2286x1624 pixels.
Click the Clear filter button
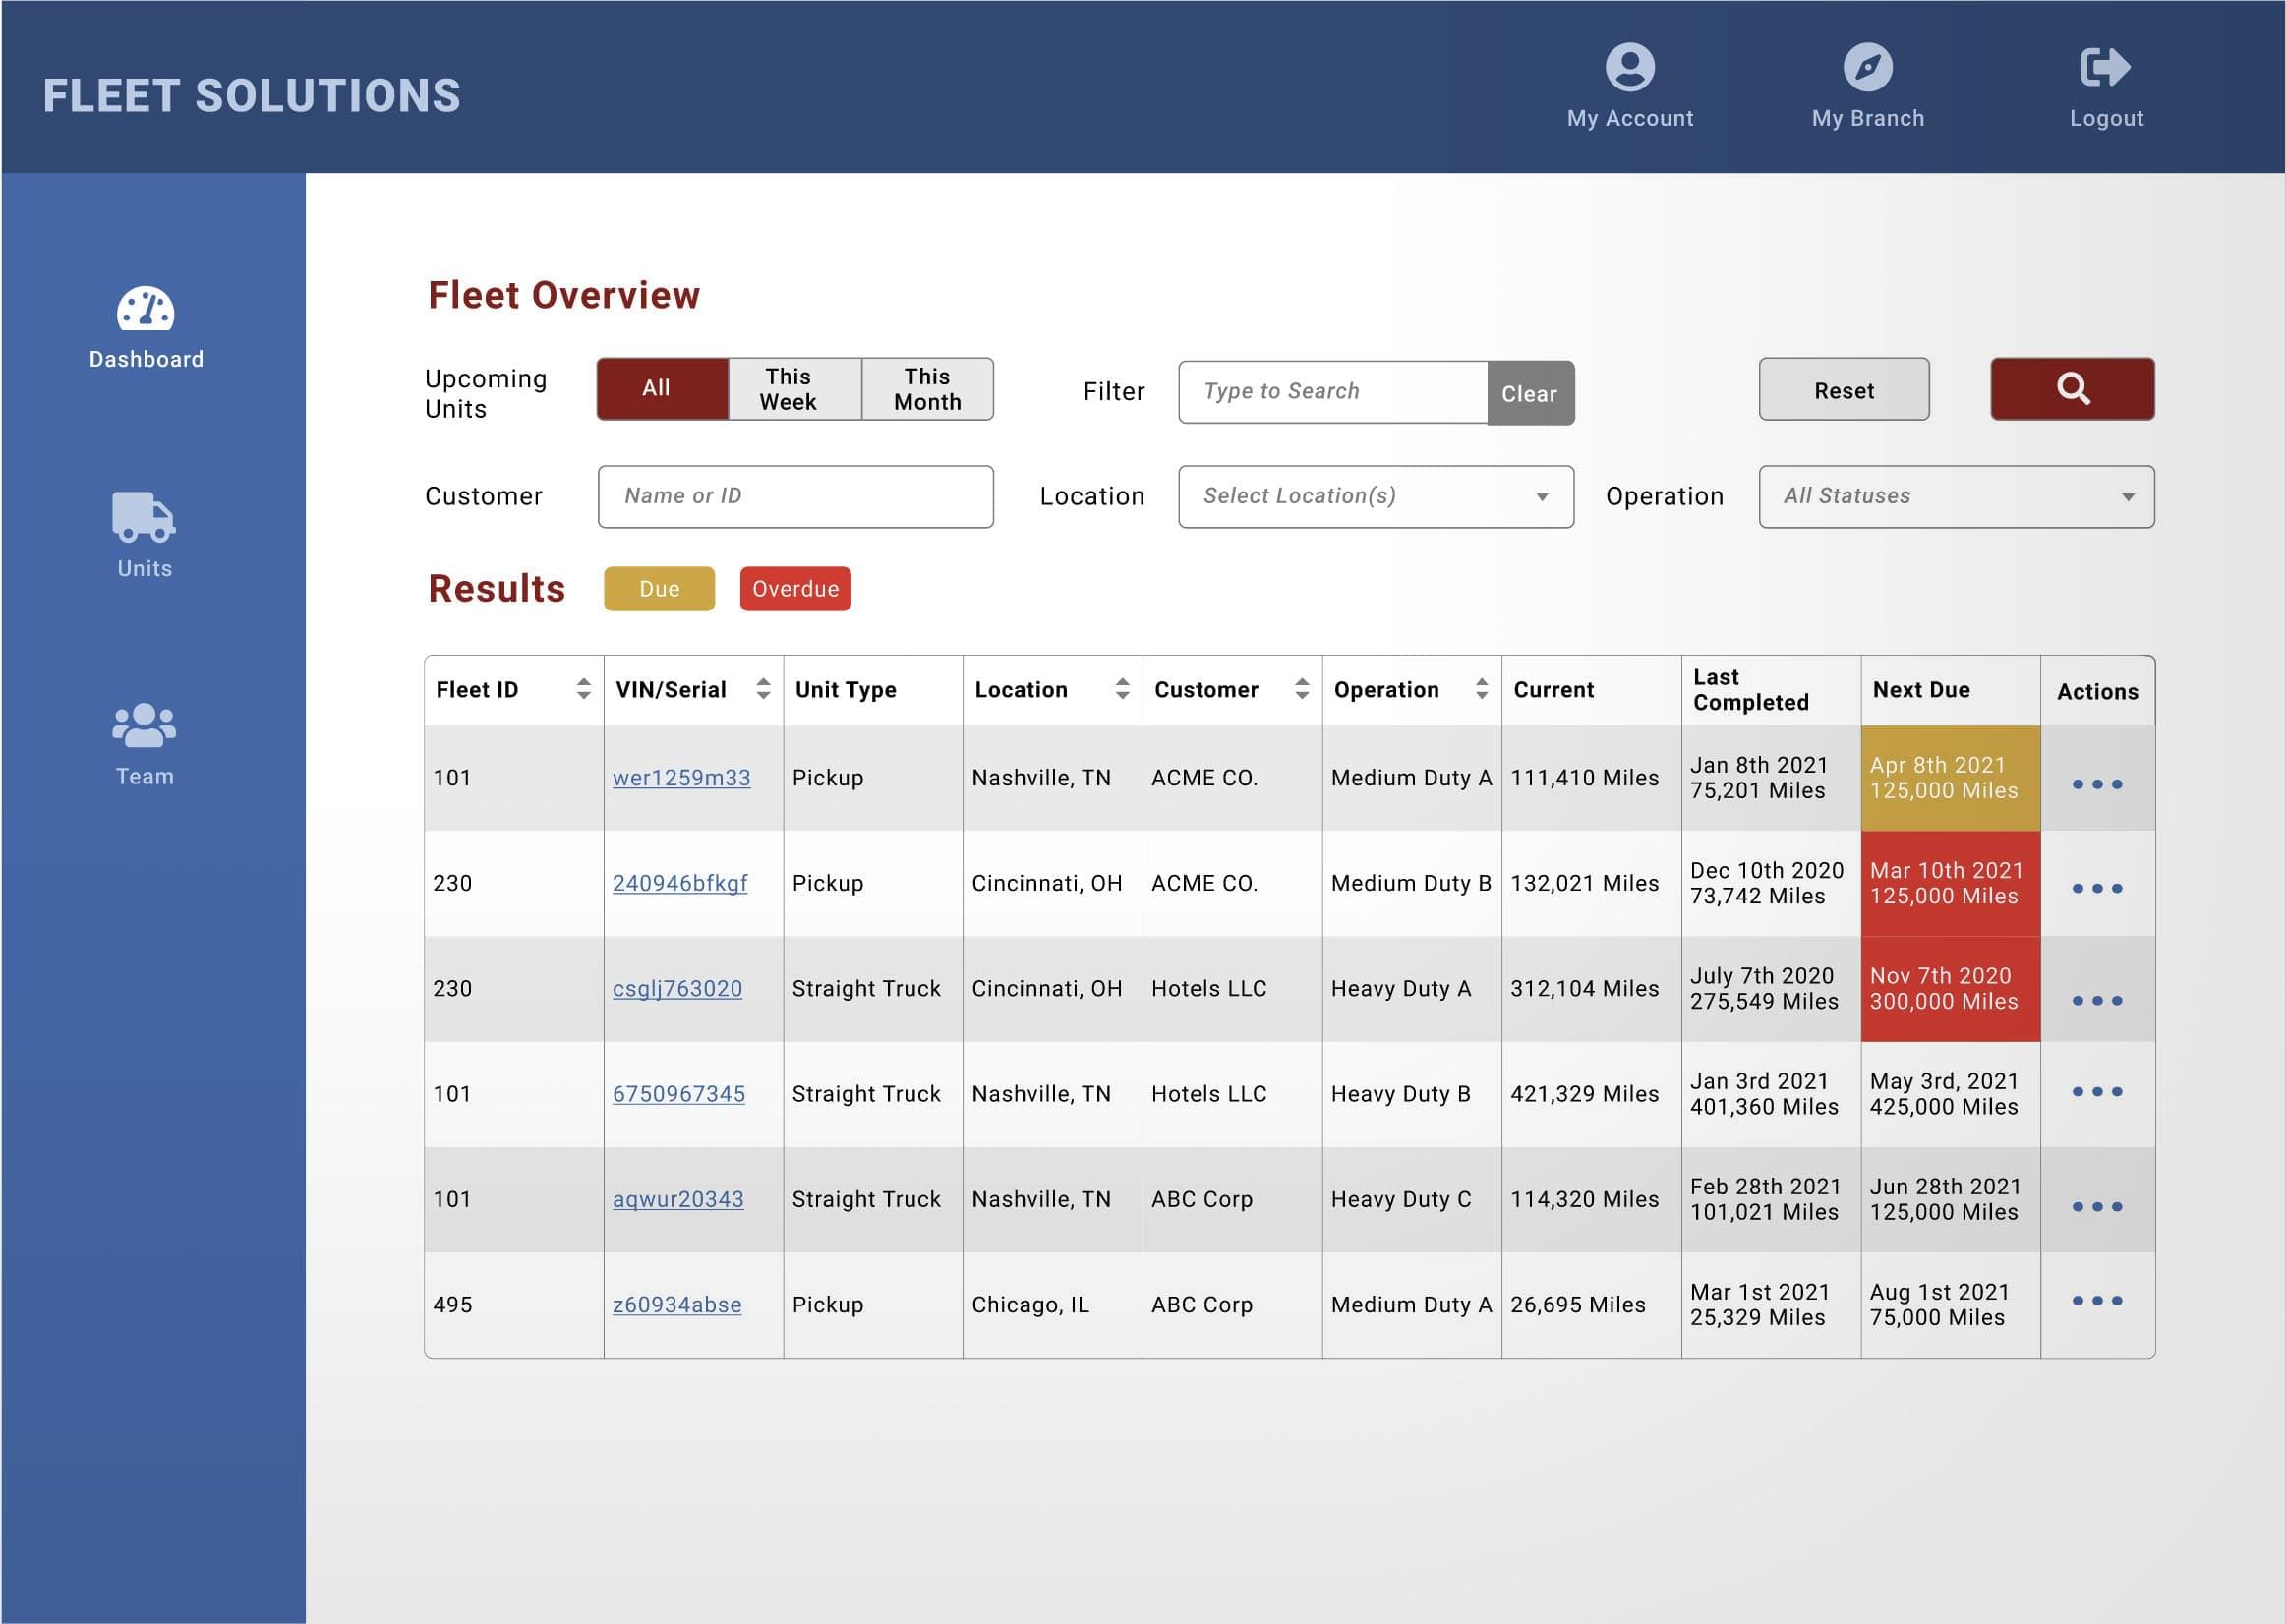coord(1530,393)
